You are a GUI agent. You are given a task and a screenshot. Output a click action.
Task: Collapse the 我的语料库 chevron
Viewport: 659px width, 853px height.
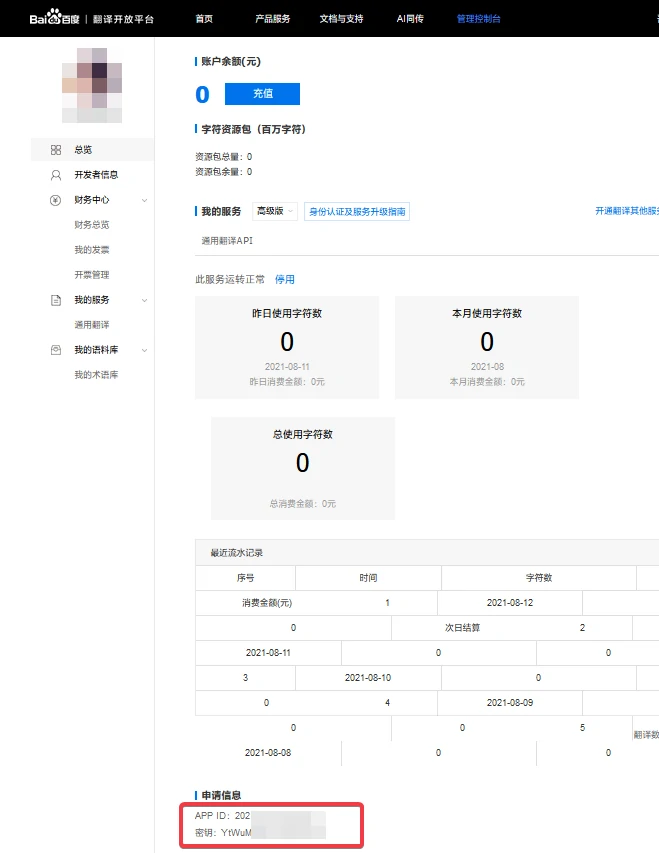coord(144,350)
